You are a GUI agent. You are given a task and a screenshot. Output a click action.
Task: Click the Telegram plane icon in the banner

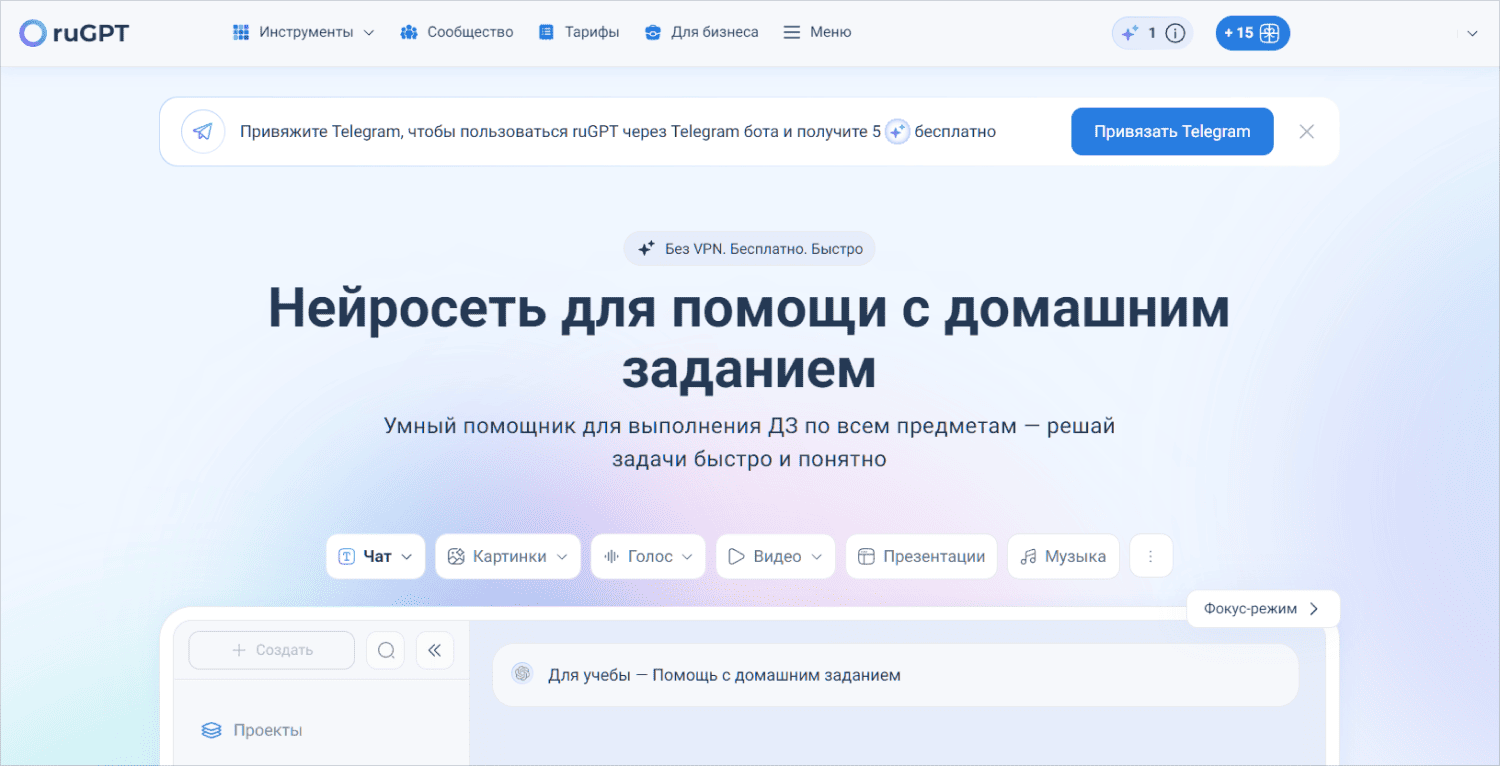point(203,131)
